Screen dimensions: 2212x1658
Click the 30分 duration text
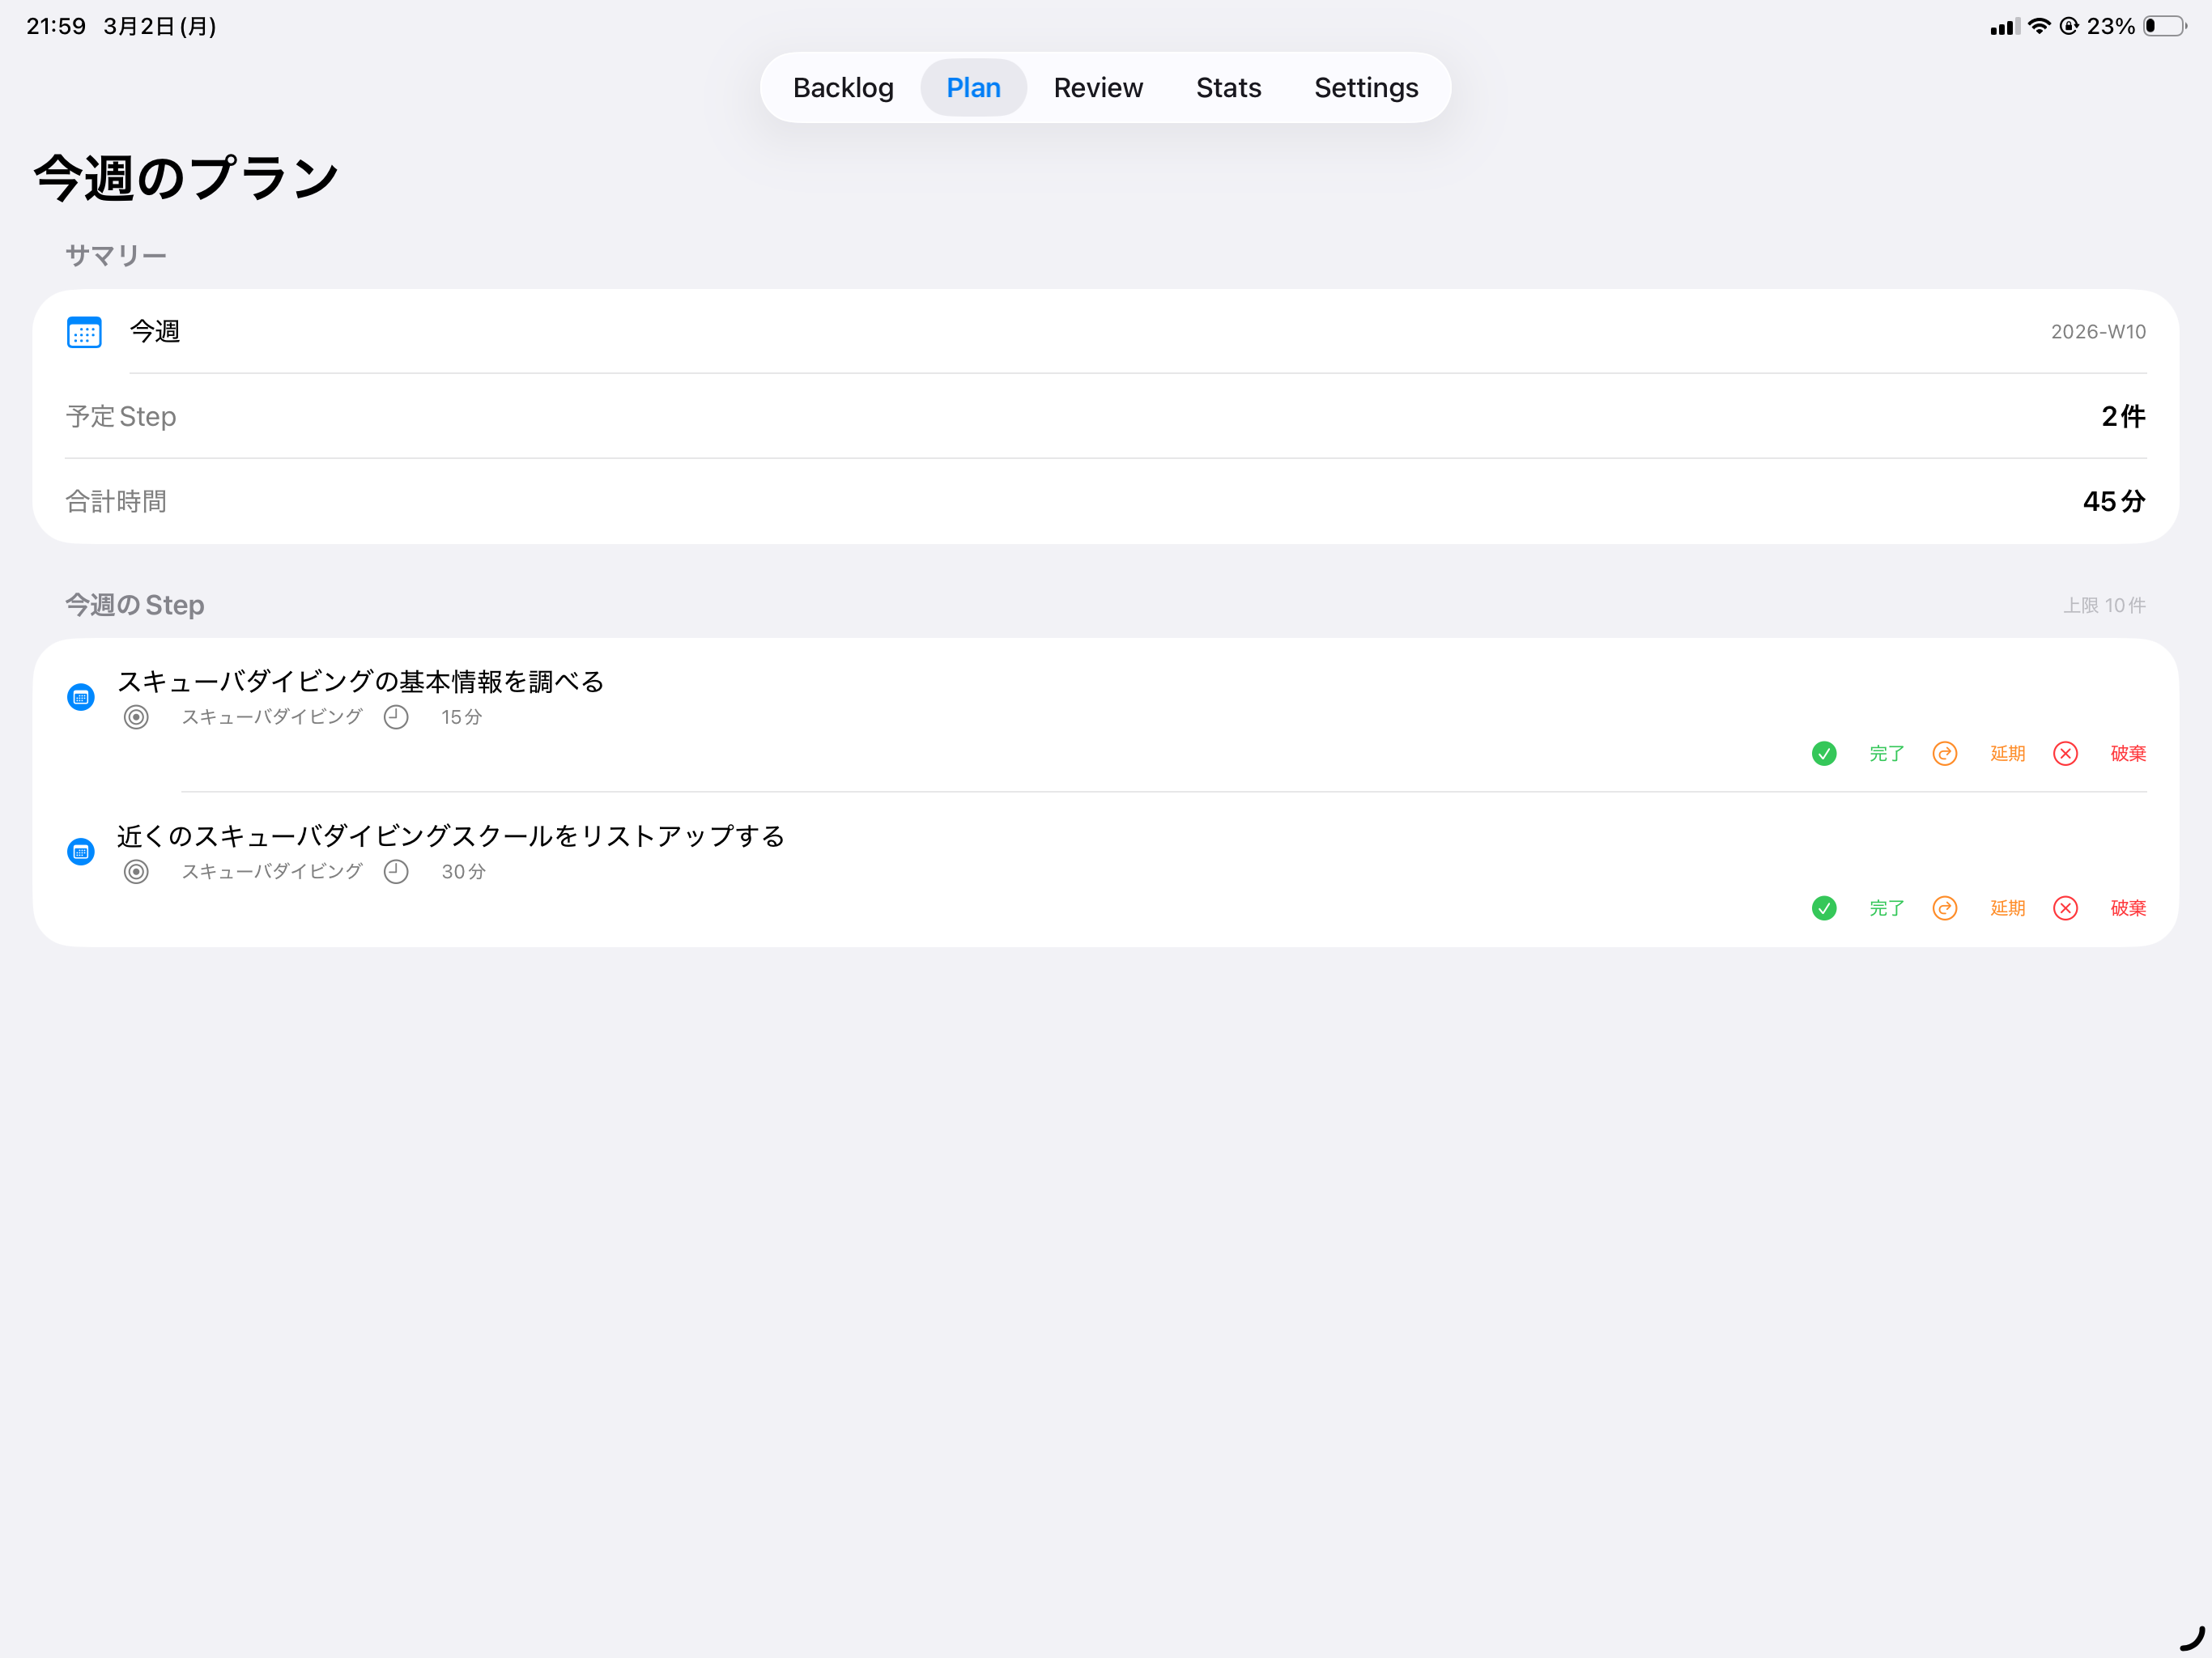coord(464,872)
